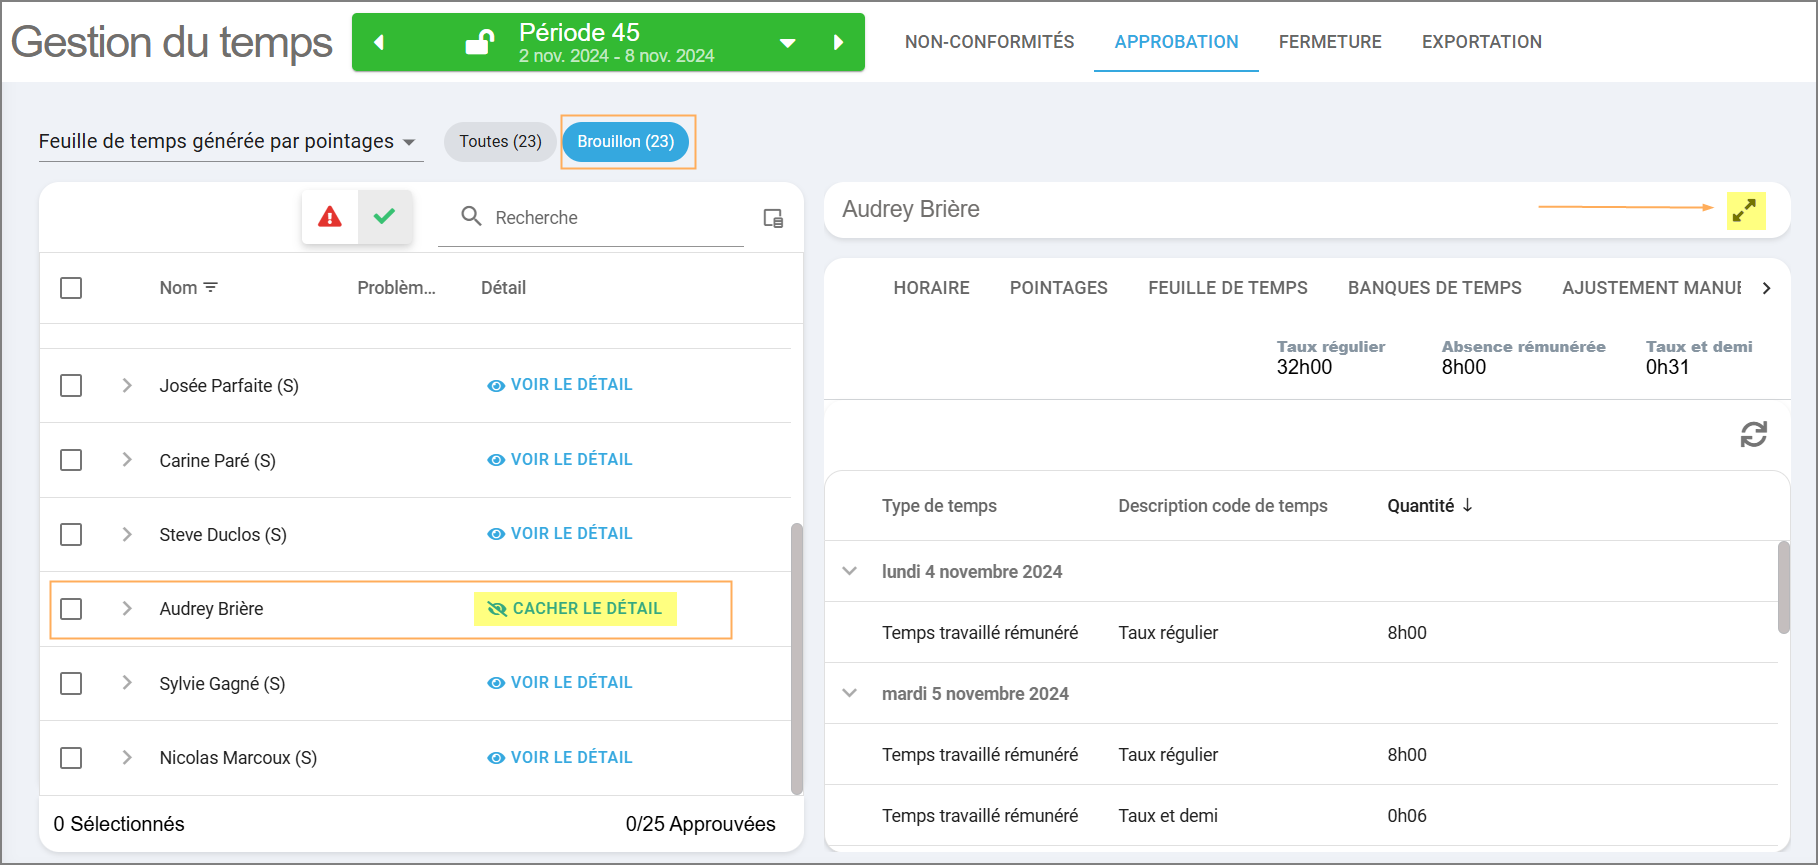
Task: Collapse mardi 5 novembre 2024 group
Action: 850,693
